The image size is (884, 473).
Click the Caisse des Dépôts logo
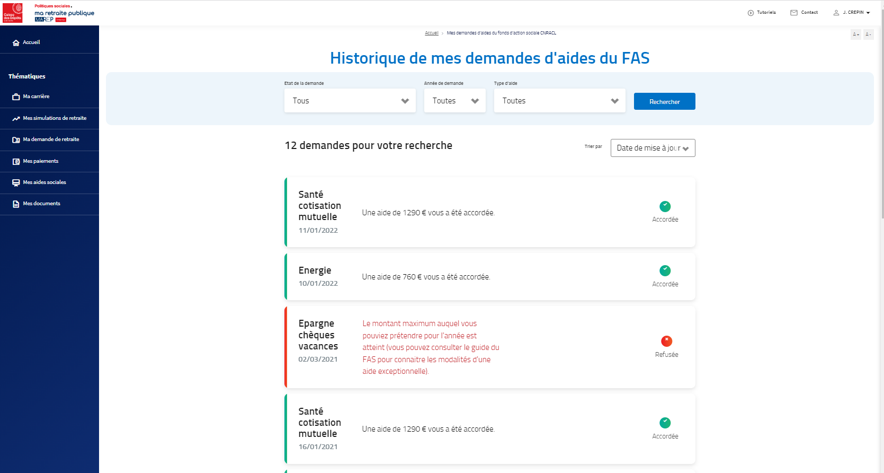(13, 12)
